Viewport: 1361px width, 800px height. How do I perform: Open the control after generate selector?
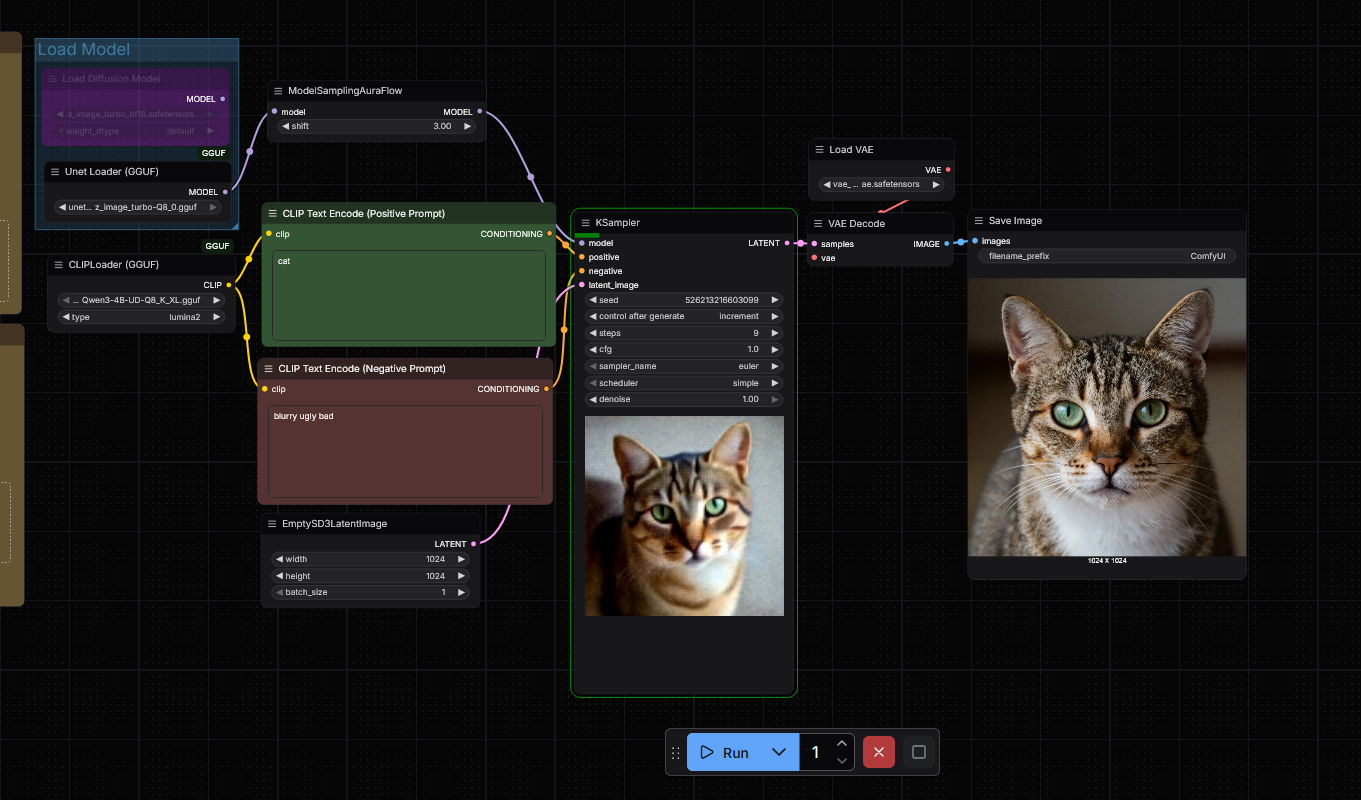pyautogui.click(x=684, y=316)
